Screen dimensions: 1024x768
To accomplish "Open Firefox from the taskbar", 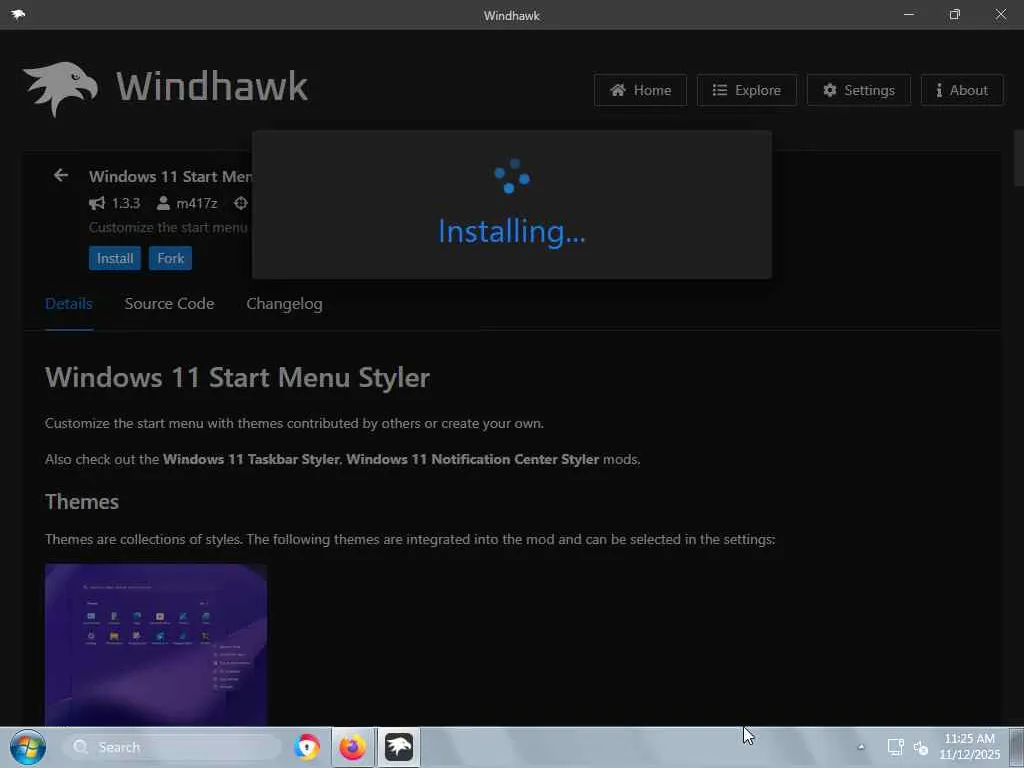I will point(353,747).
